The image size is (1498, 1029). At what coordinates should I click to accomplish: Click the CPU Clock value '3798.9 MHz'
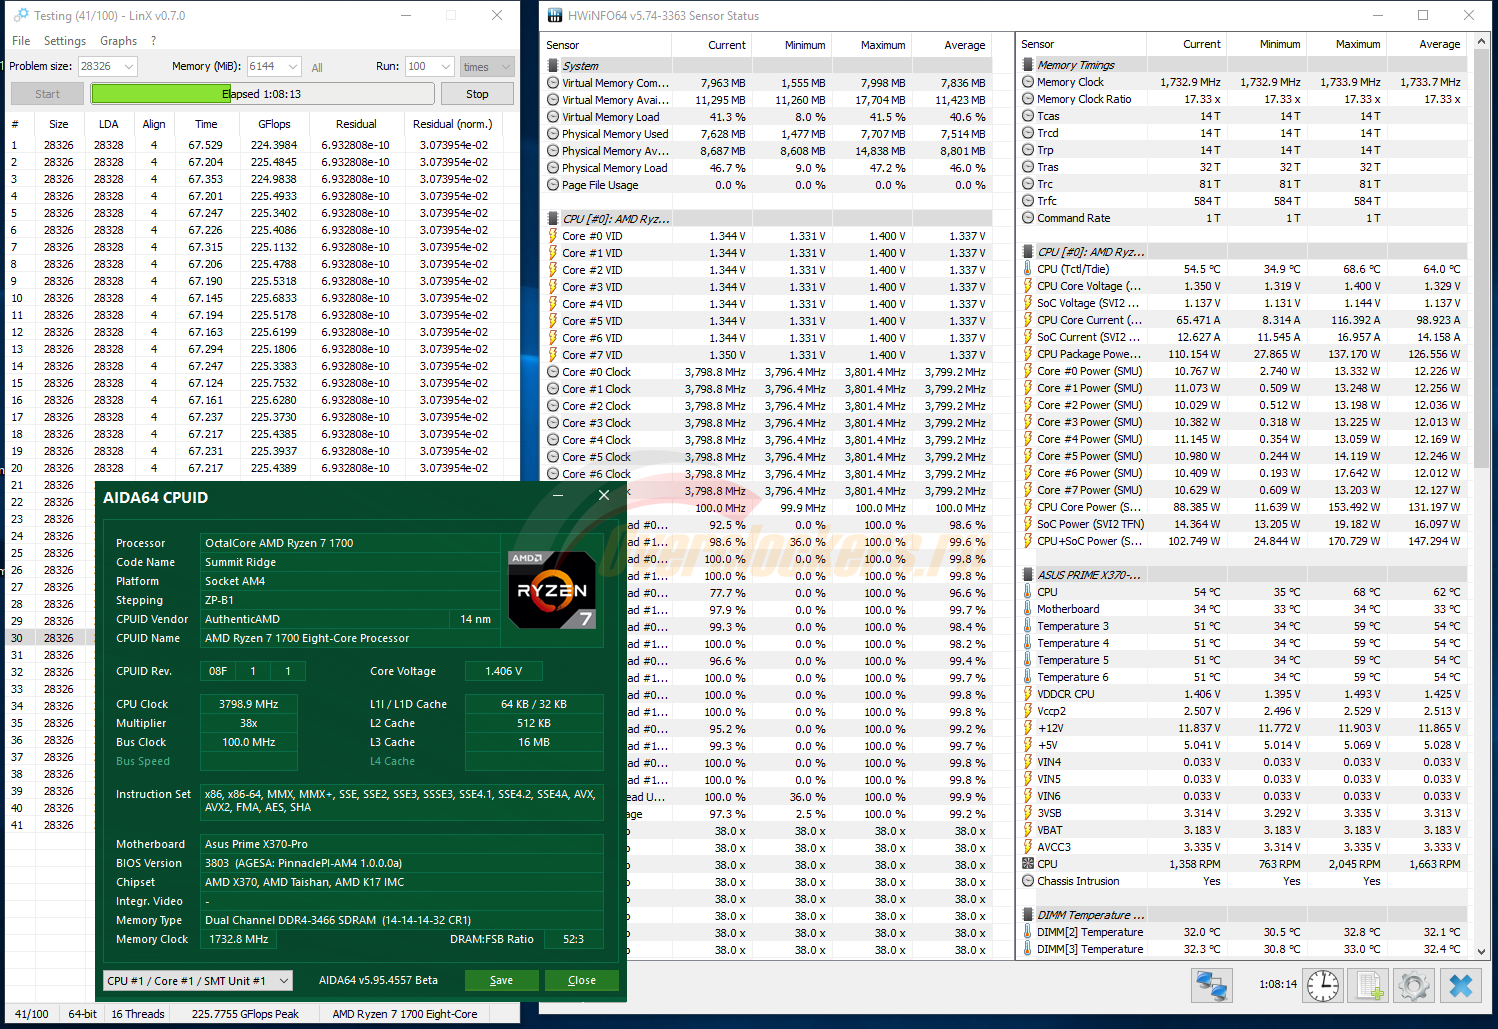(x=249, y=704)
